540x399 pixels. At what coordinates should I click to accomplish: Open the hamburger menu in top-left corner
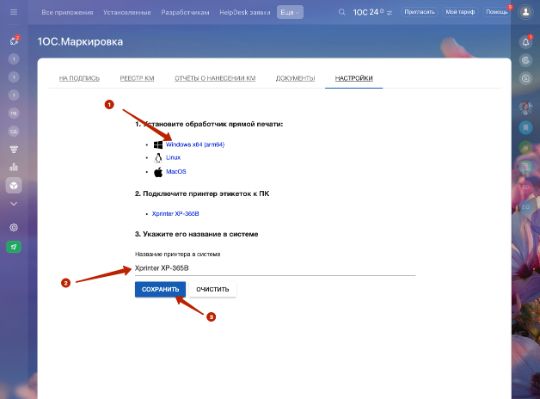point(14,12)
